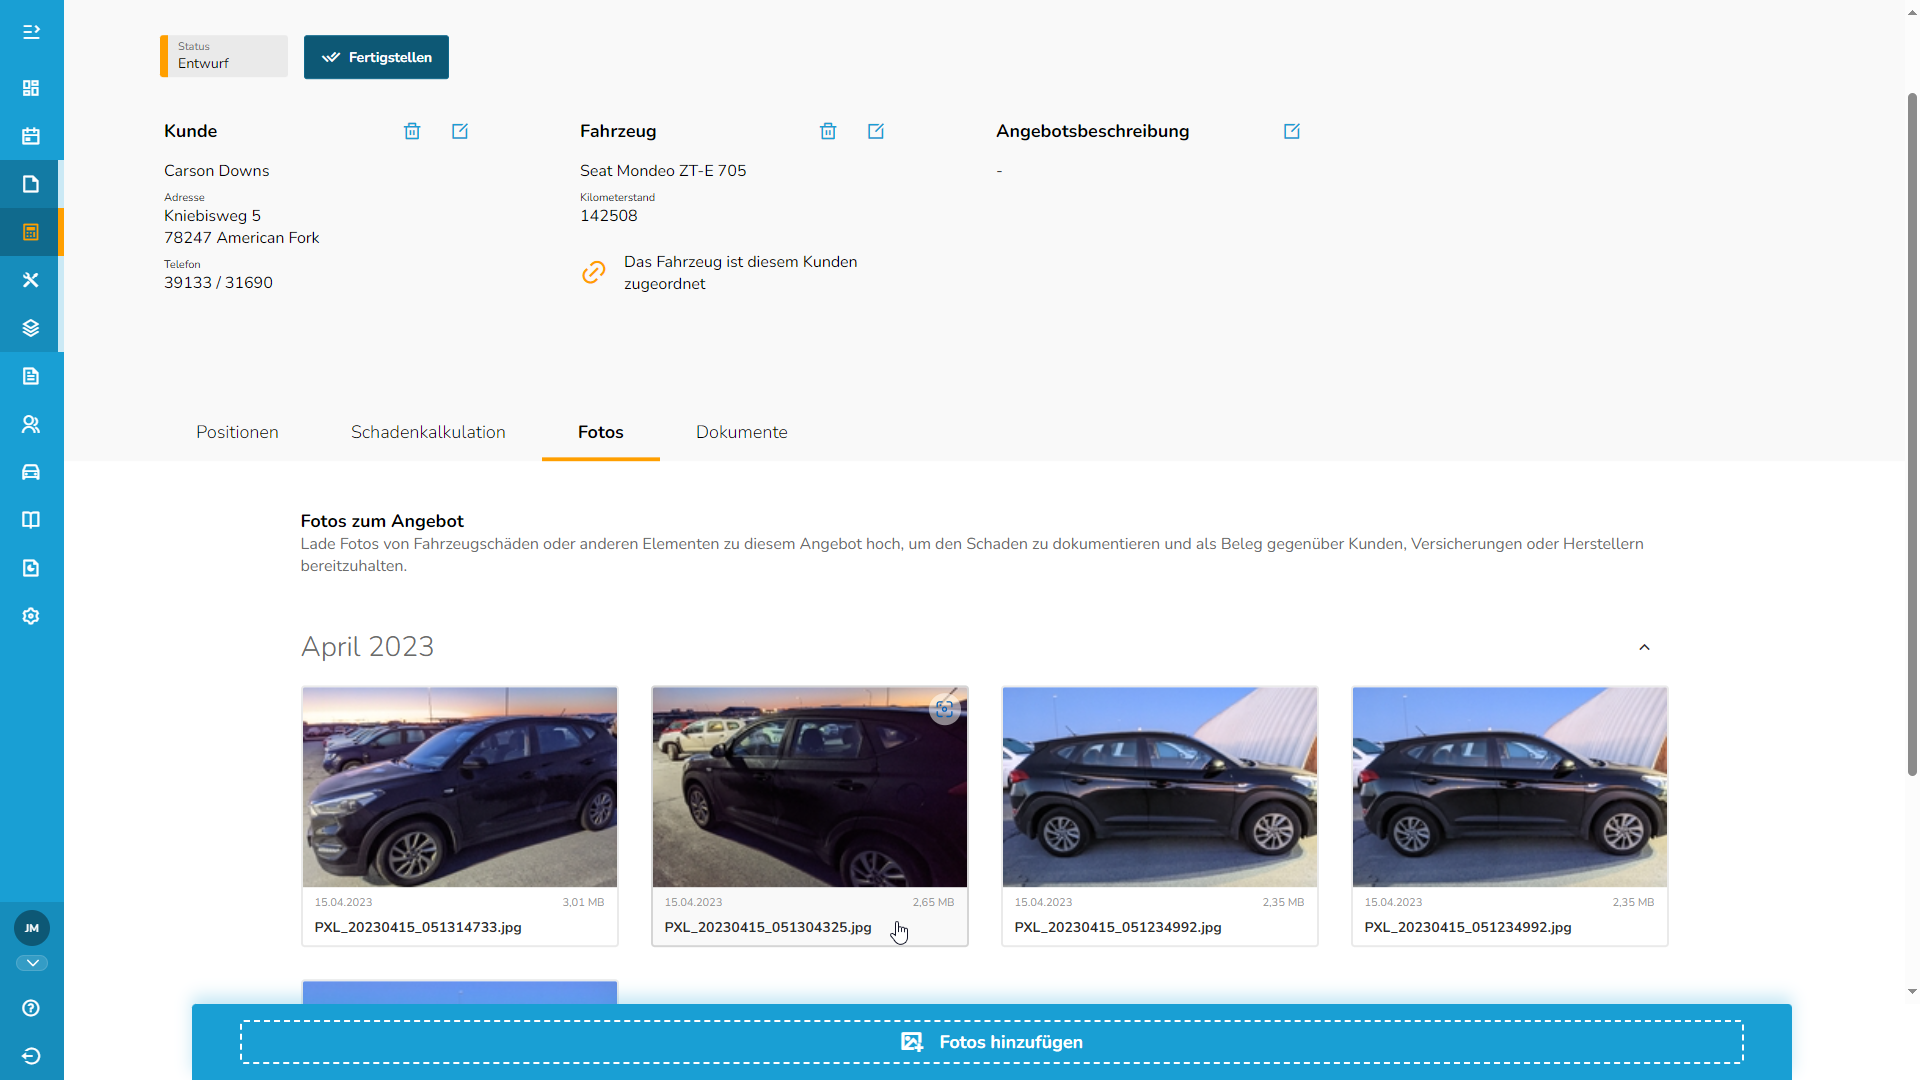This screenshot has height=1080, width=1920.
Task: Edit the Kunde details icon
Action: click(460, 131)
